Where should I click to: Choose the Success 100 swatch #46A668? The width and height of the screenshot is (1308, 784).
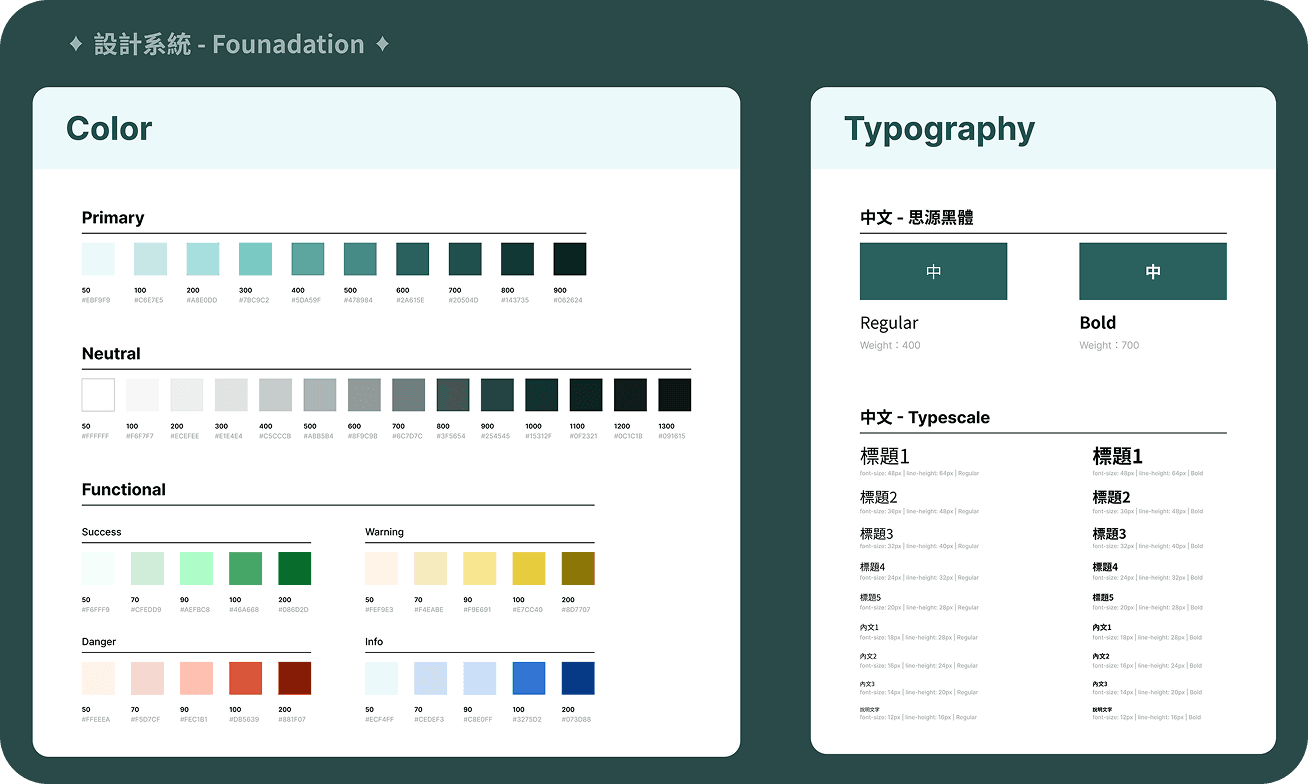click(x=245, y=569)
